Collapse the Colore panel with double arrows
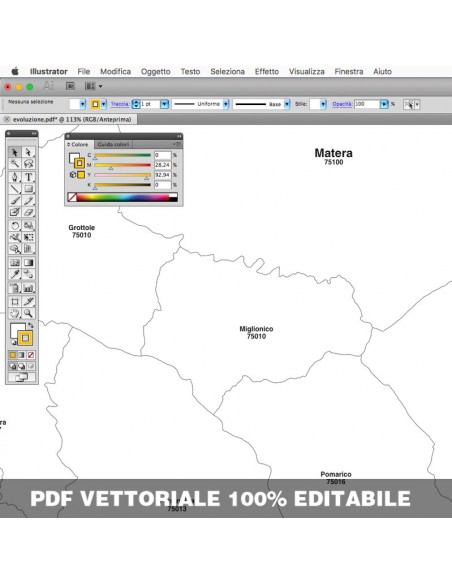 click(179, 136)
